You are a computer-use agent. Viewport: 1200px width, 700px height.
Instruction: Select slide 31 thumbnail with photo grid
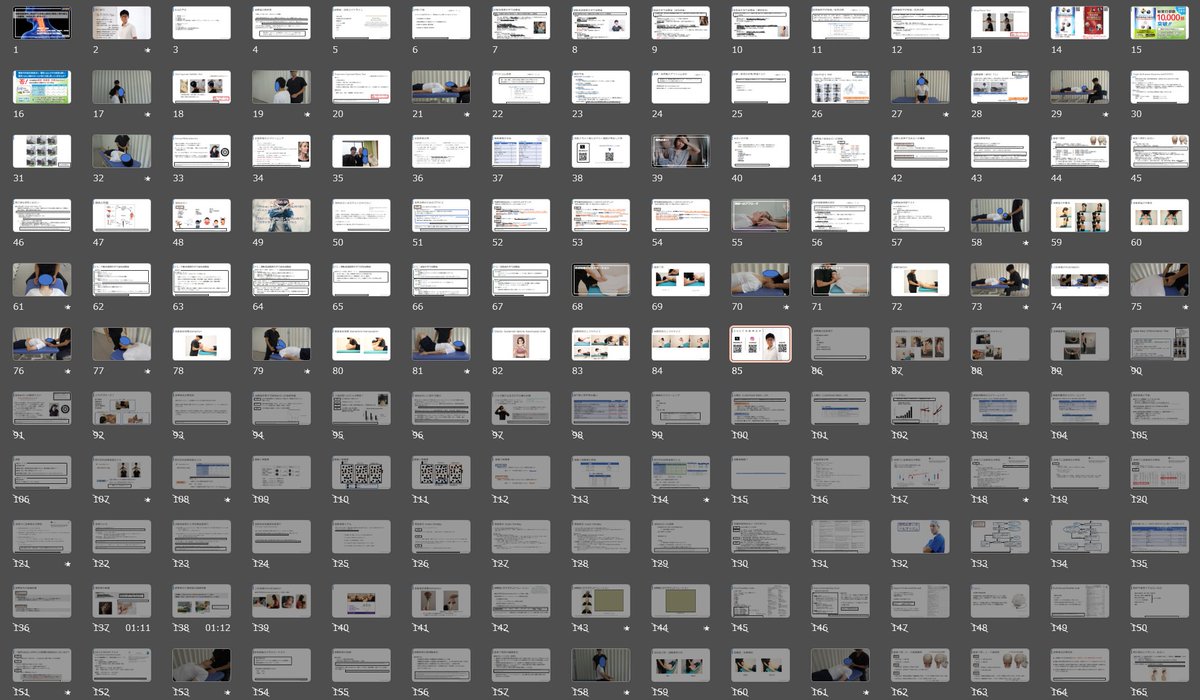42,151
